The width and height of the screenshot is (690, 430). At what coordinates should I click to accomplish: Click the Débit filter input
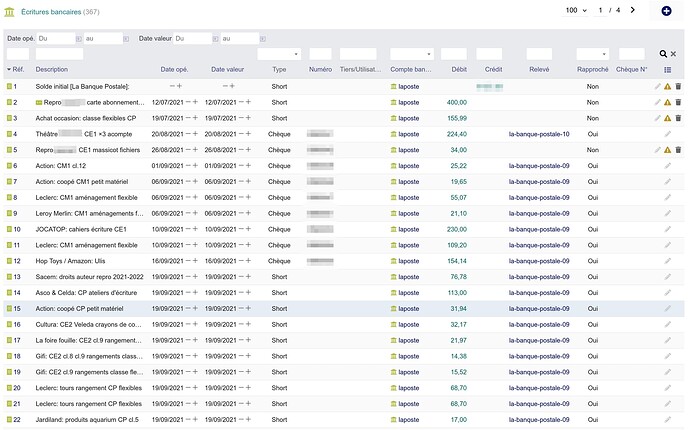[454, 54]
